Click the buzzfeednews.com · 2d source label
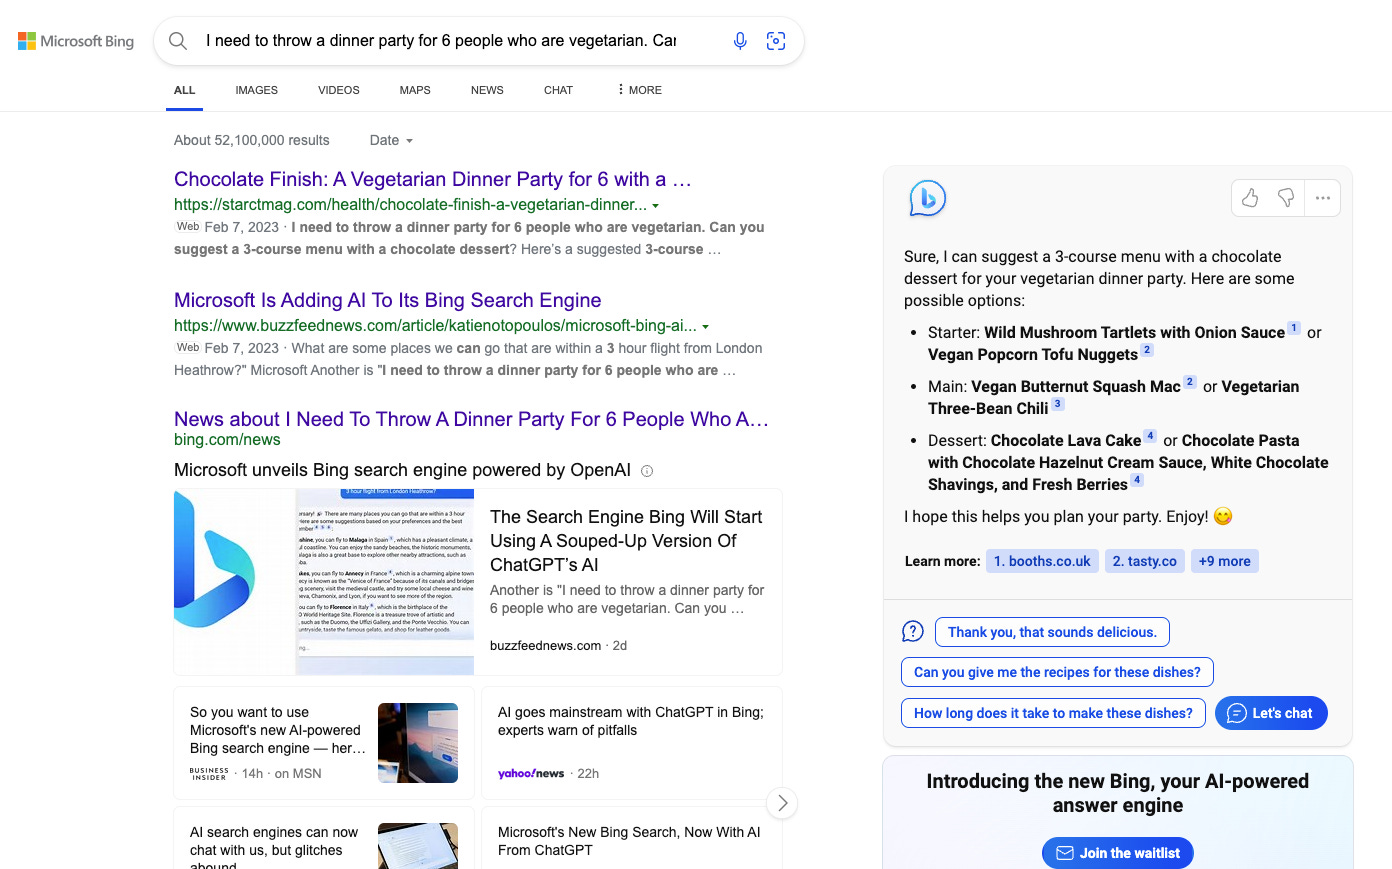 coord(558,646)
